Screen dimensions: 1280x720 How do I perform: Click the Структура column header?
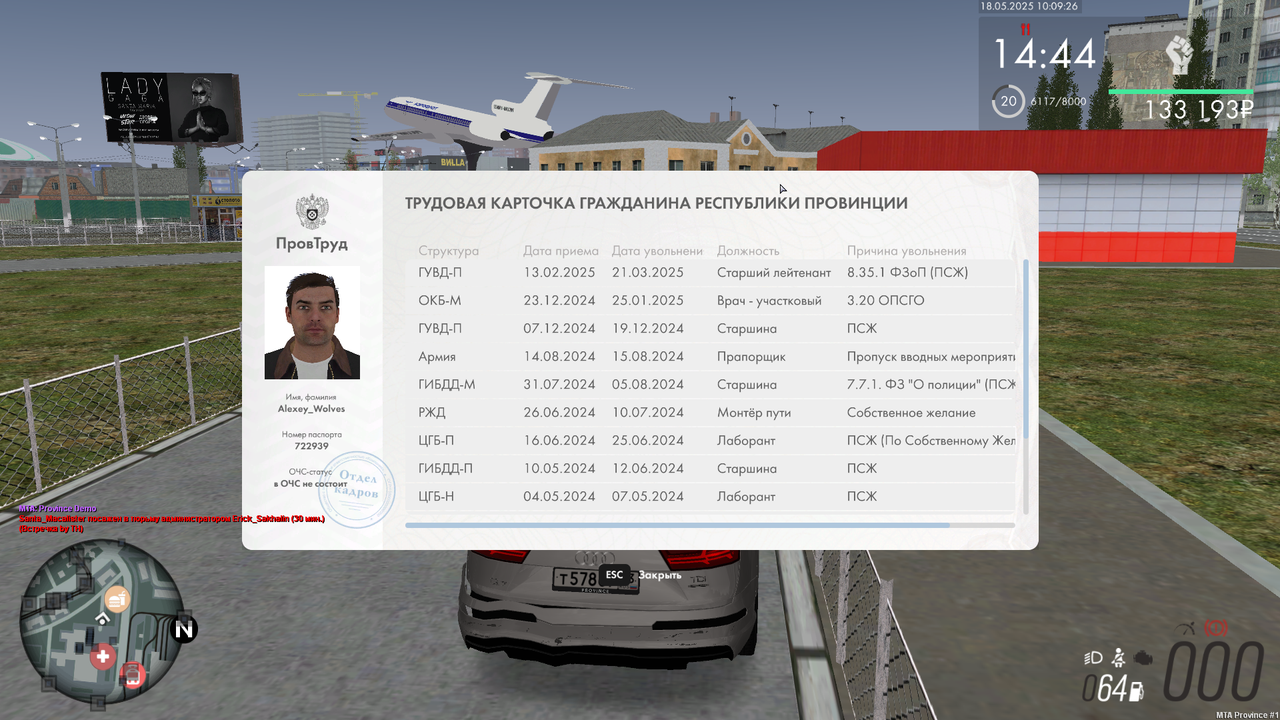(x=449, y=251)
